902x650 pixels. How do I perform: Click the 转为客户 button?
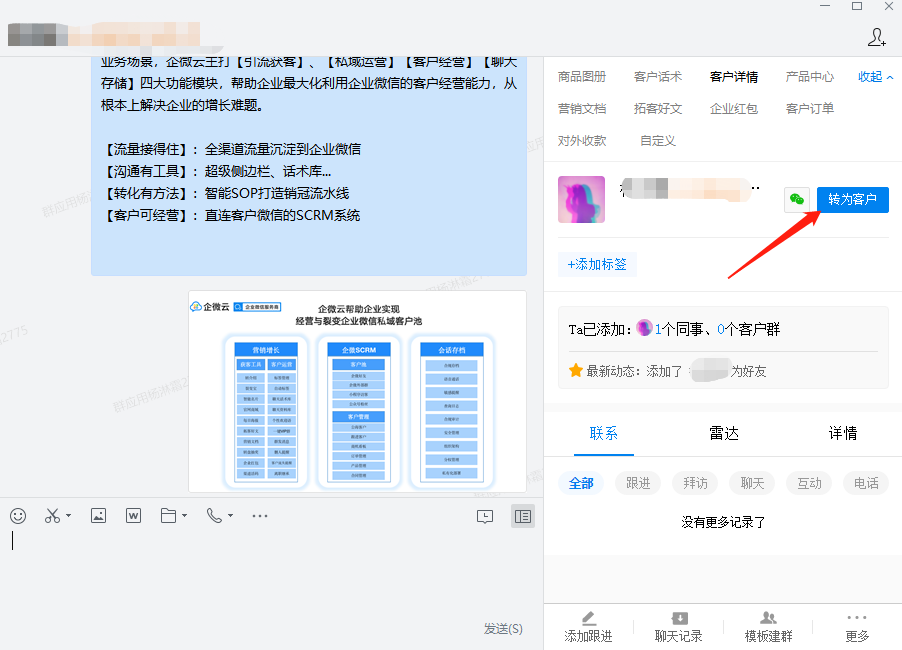tap(852, 199)
